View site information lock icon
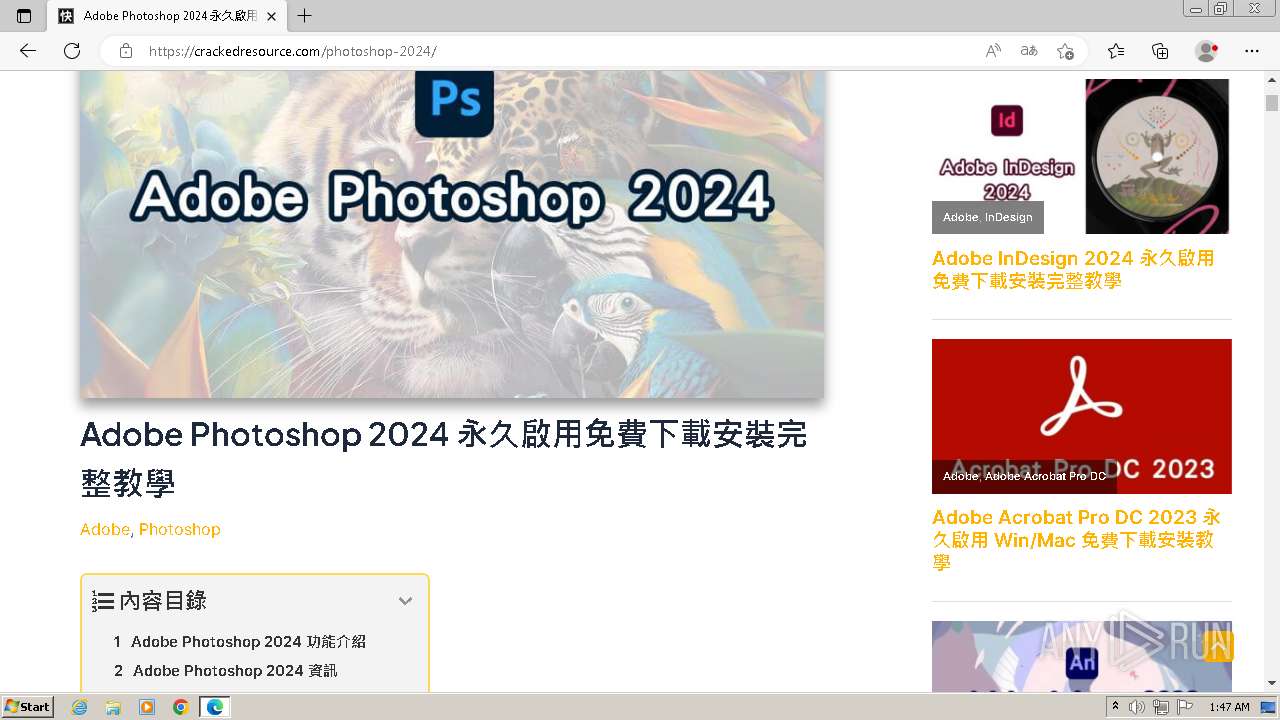The image size is (1280, 720). click(126, 51)
